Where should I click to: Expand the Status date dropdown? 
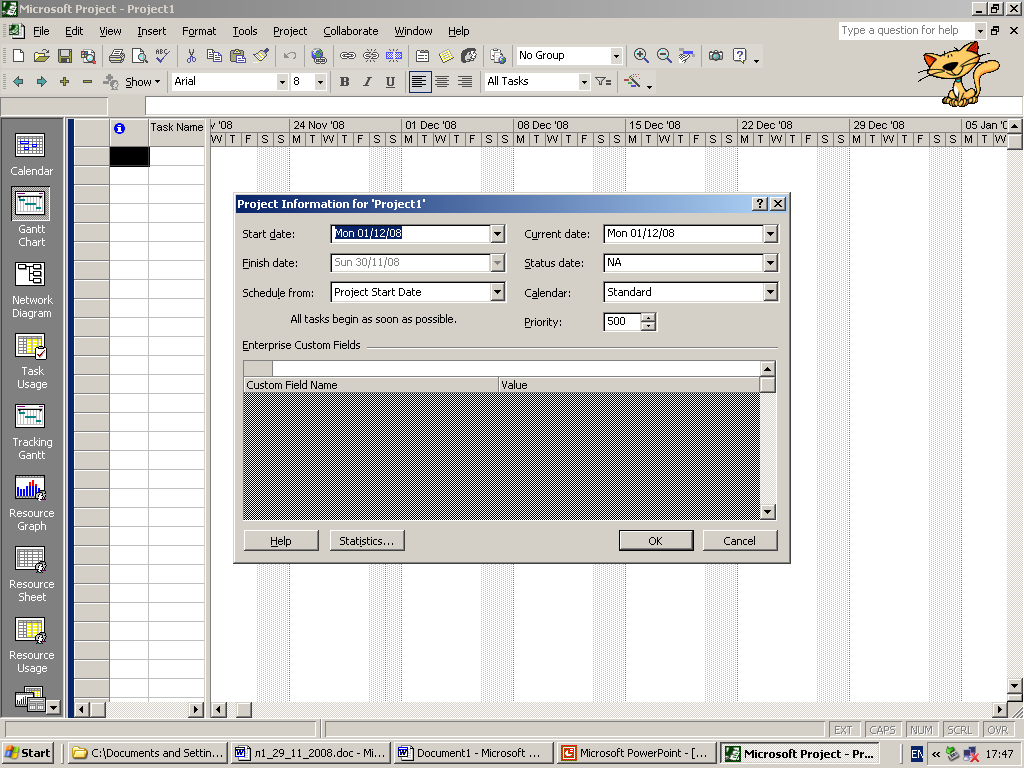click(771, 263)
